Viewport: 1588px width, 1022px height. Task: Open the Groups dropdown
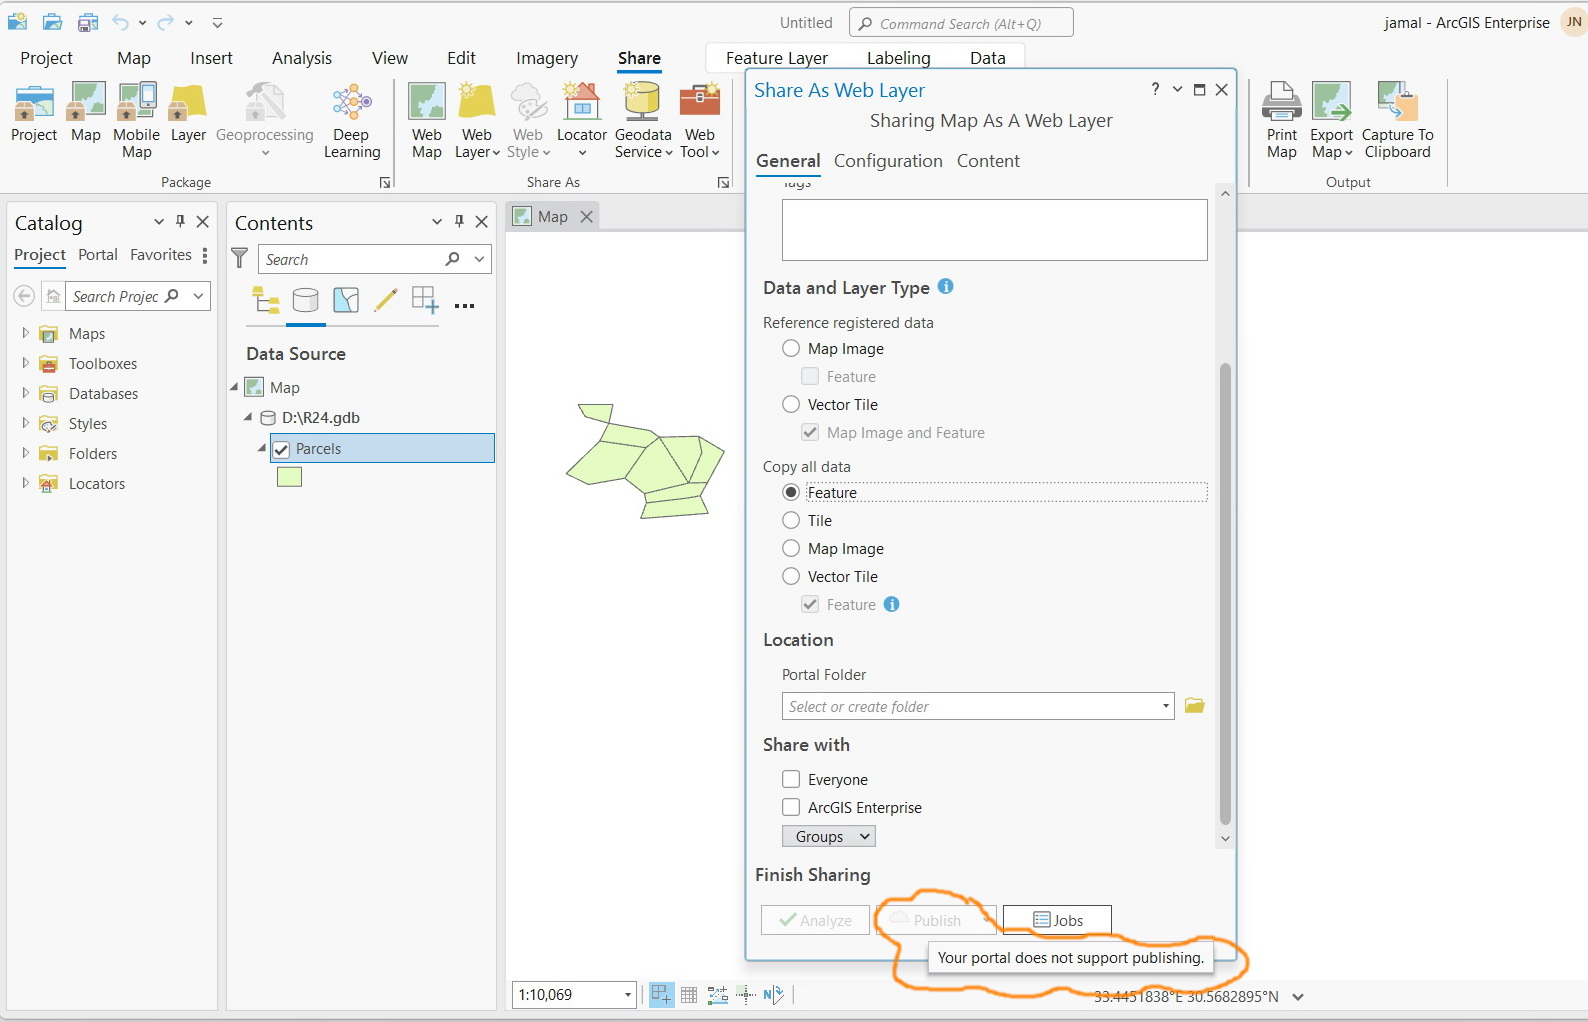[x=829, y=836]
